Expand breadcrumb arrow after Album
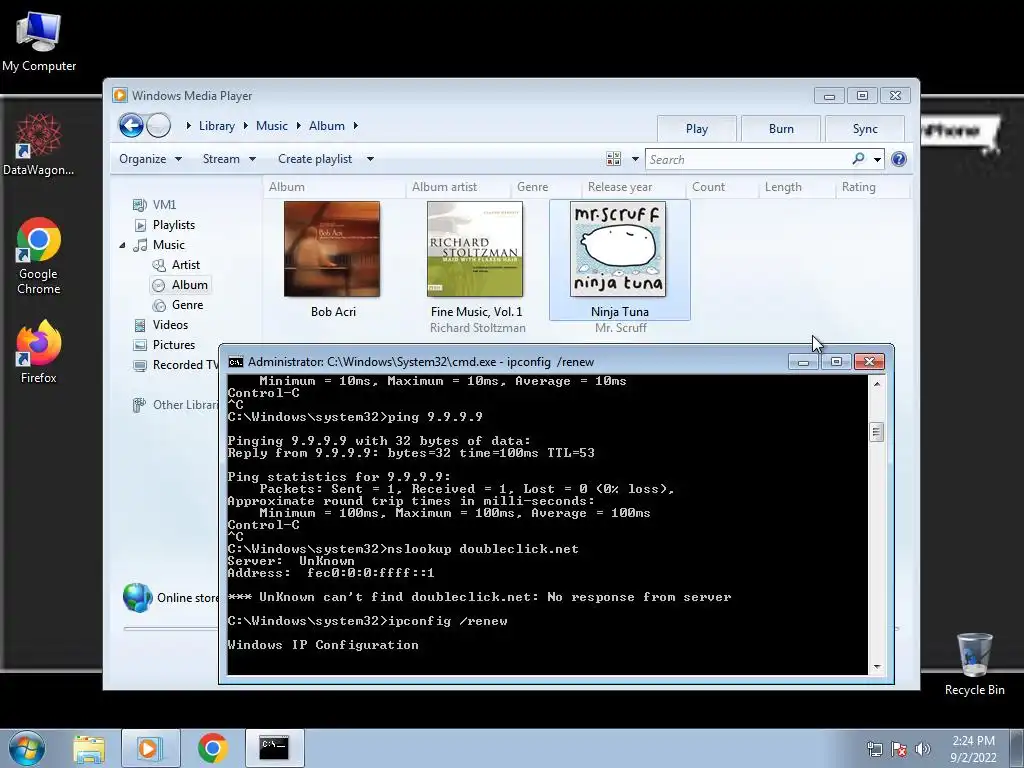Screen dimensions: 1024x768 coord(356,125)
